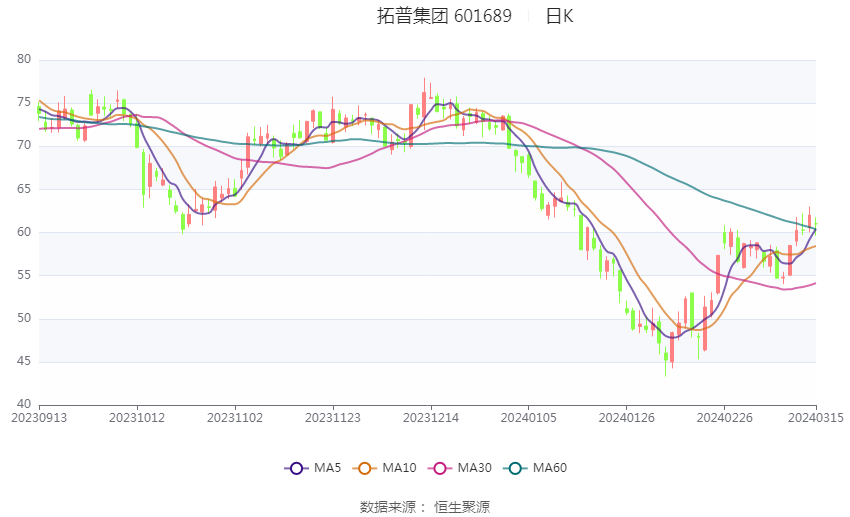
Task: Click the 20231102 date label on x-axis
Action: click(x=236, y=418)
